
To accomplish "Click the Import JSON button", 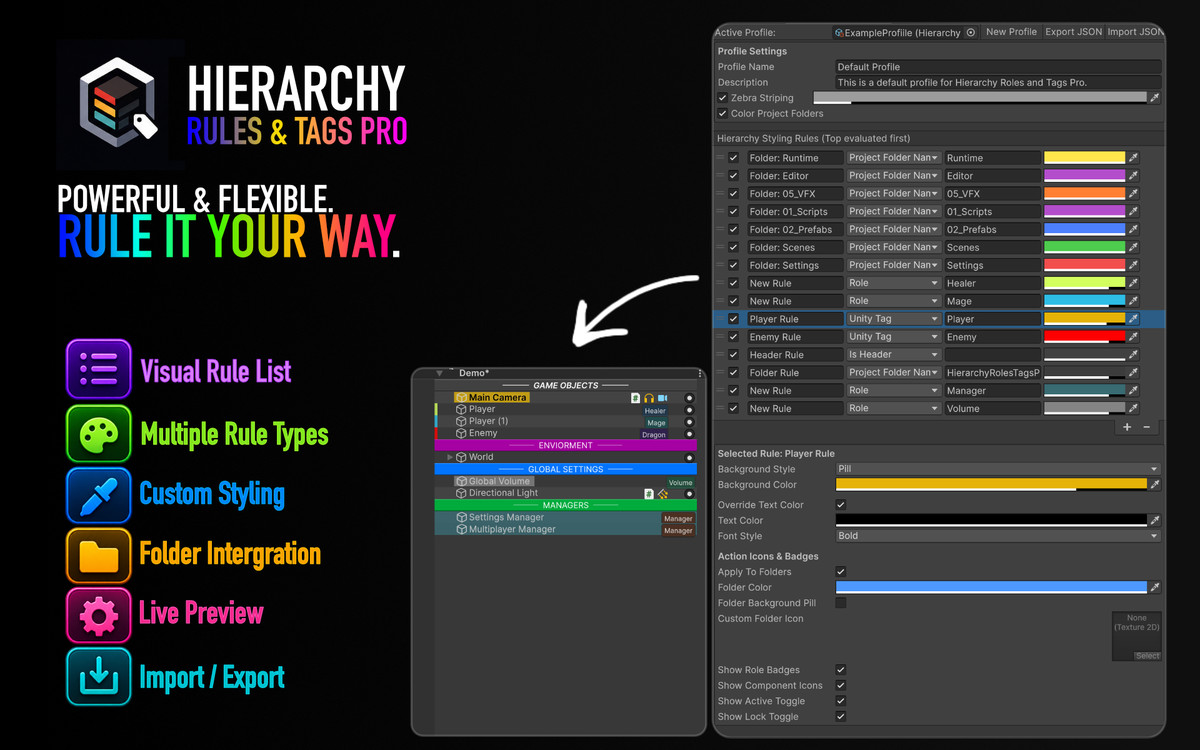I will (1135, 32).
